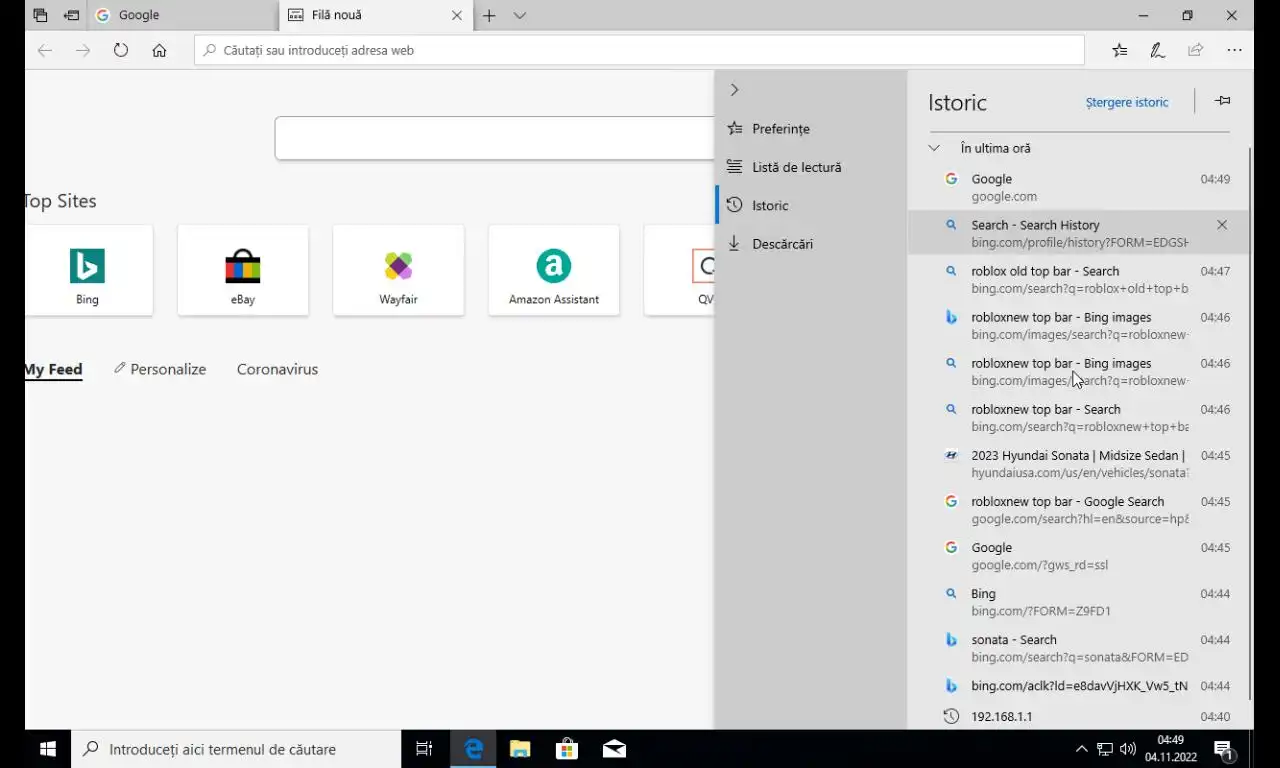Open the Bing history entry at 04:44
Screen dimensions: 1280x768
[x=1078, y=601]
